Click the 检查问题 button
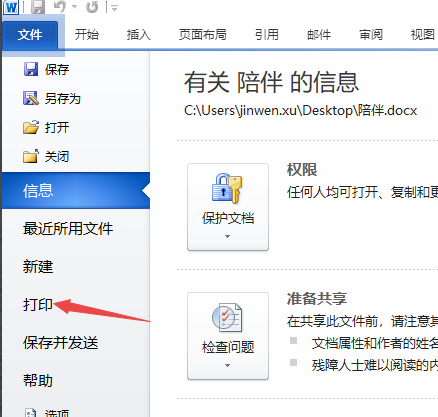Screen dimensions: 438x417 click(x=228, y=336)
